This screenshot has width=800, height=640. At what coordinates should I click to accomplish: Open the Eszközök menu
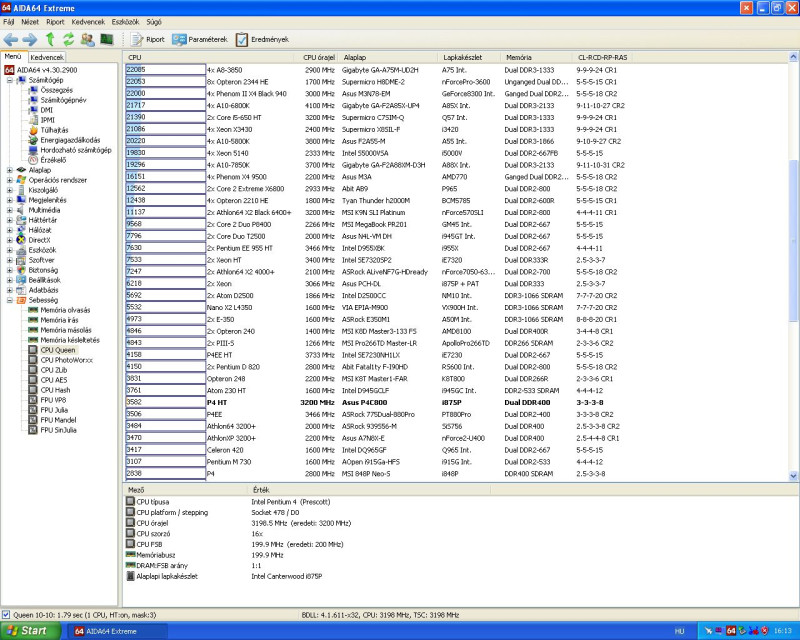coord(126,22)
